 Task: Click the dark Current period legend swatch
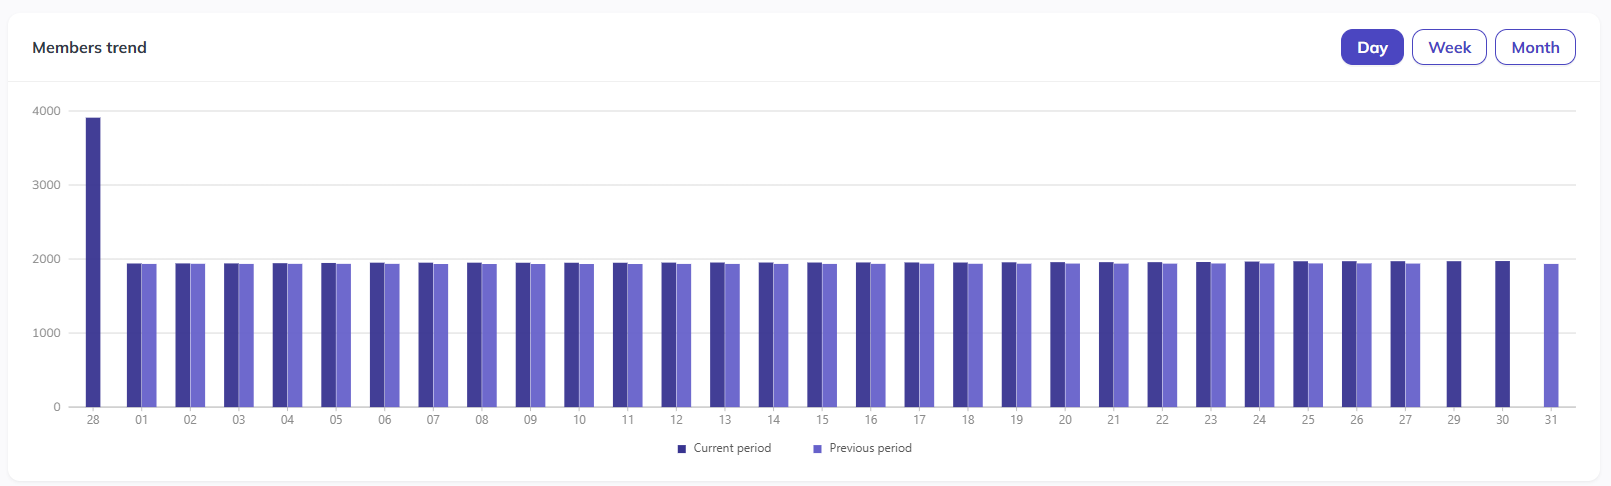tap(682, 449)
